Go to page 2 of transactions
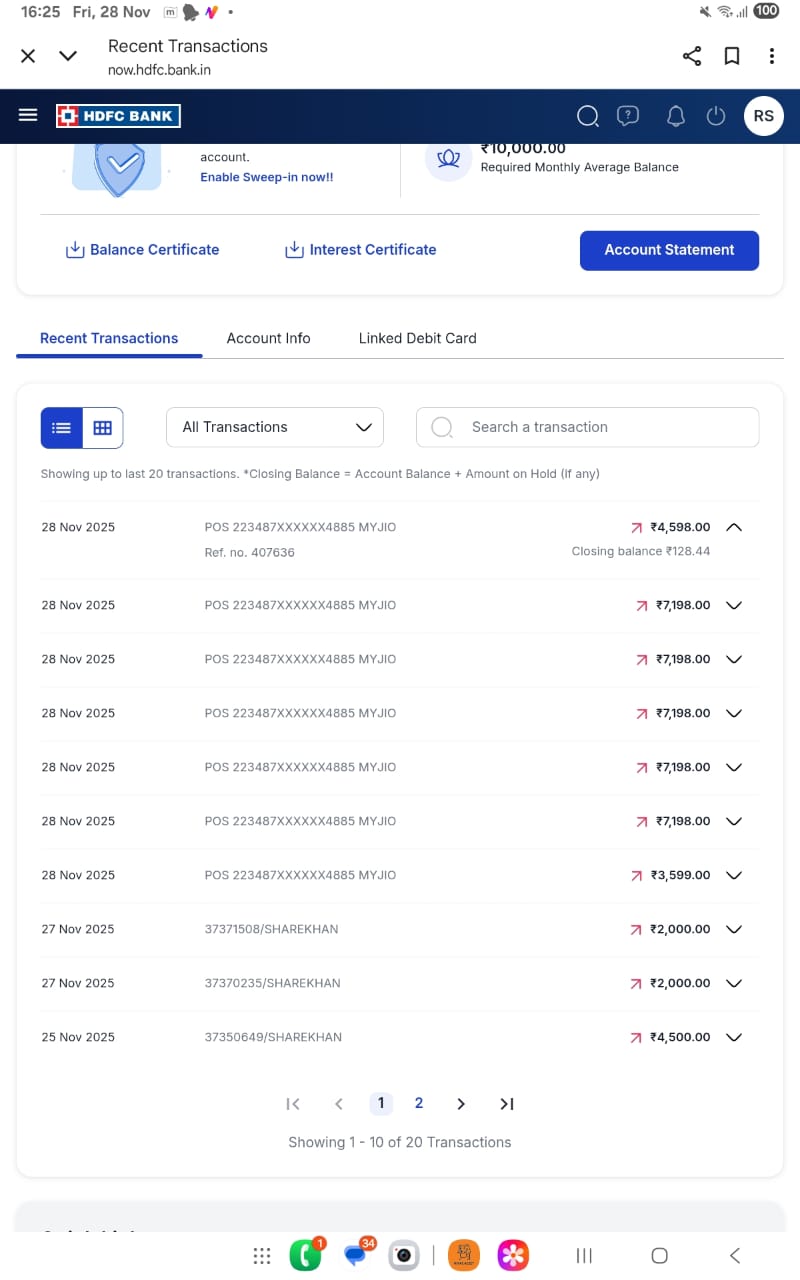 pyautogui.click(x=419, y=1103)
